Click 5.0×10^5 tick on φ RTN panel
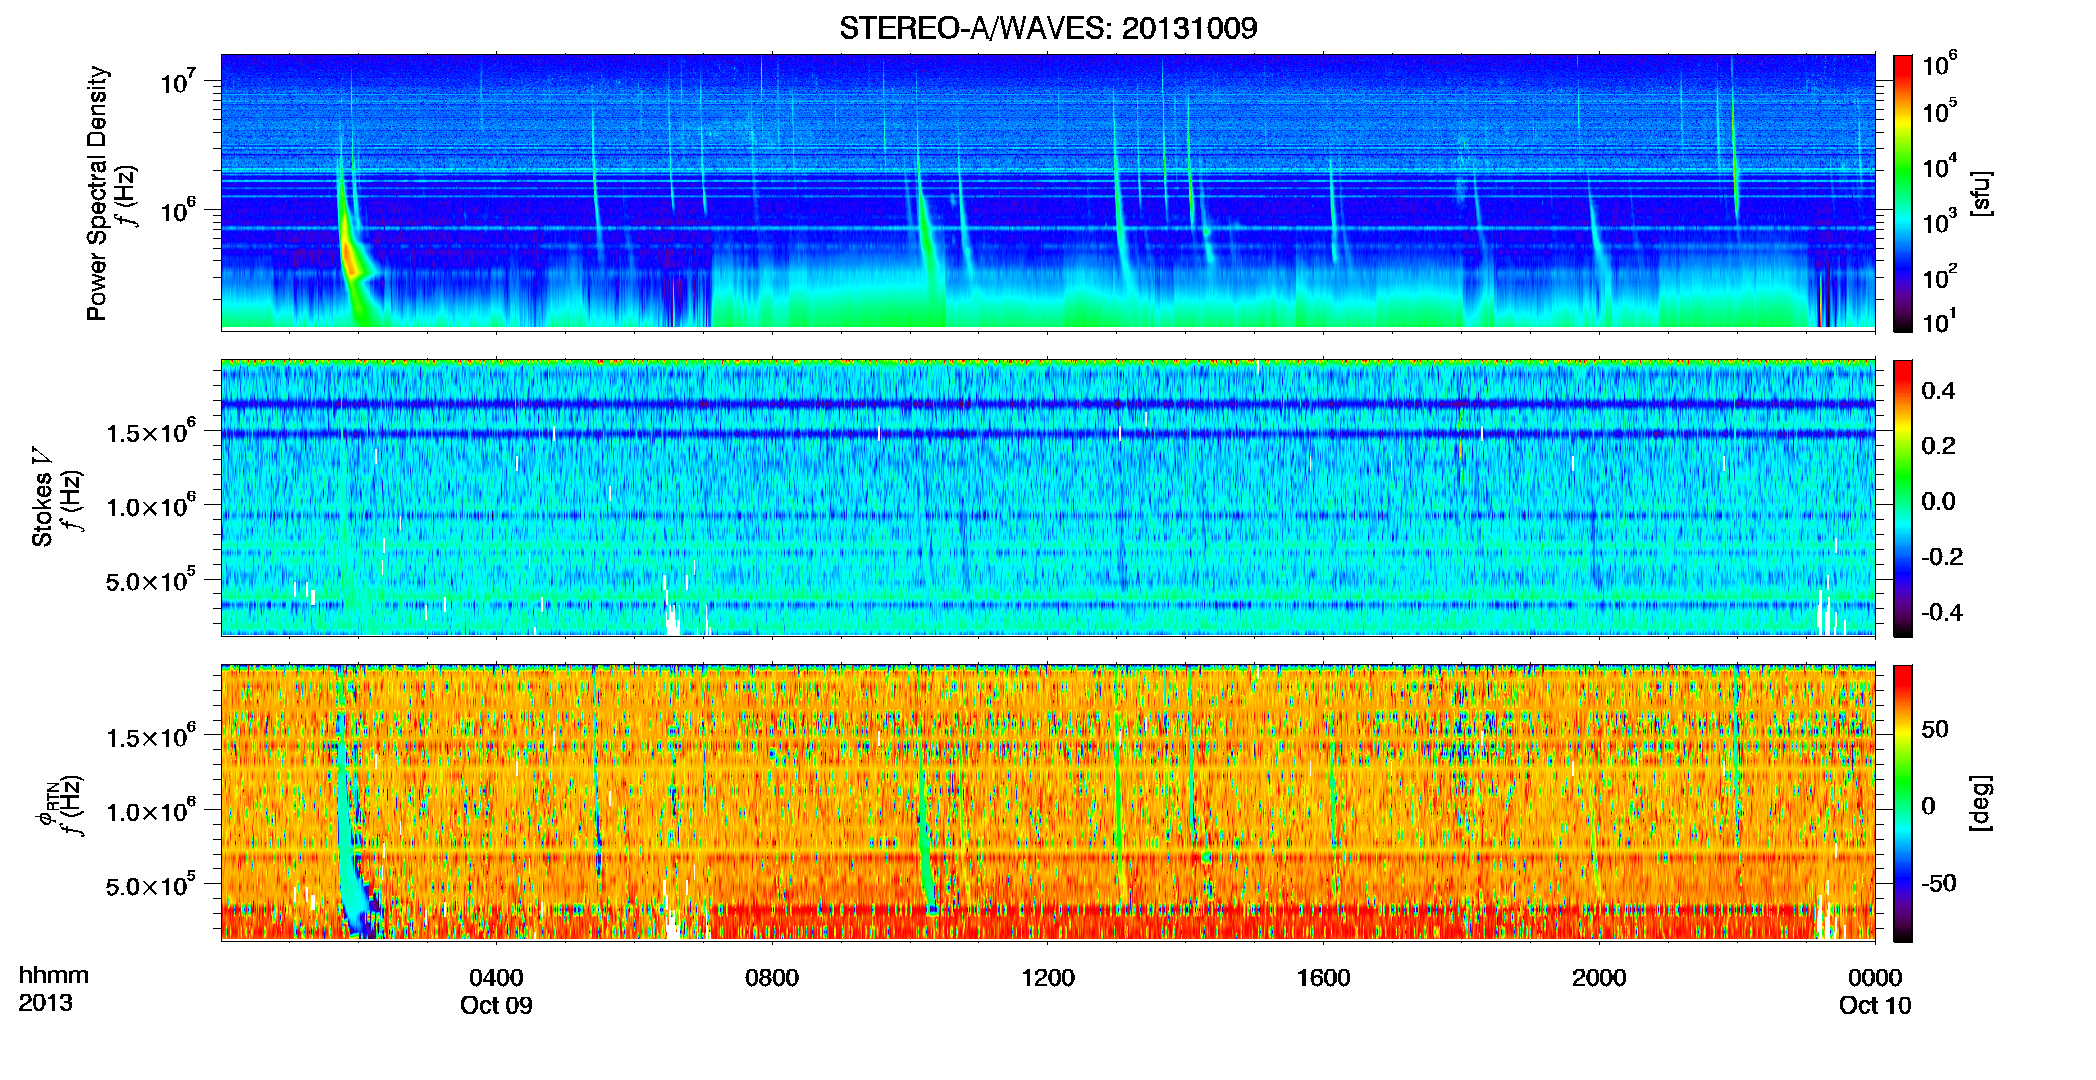This screenshot has width=2096, height=1080. 151,885
